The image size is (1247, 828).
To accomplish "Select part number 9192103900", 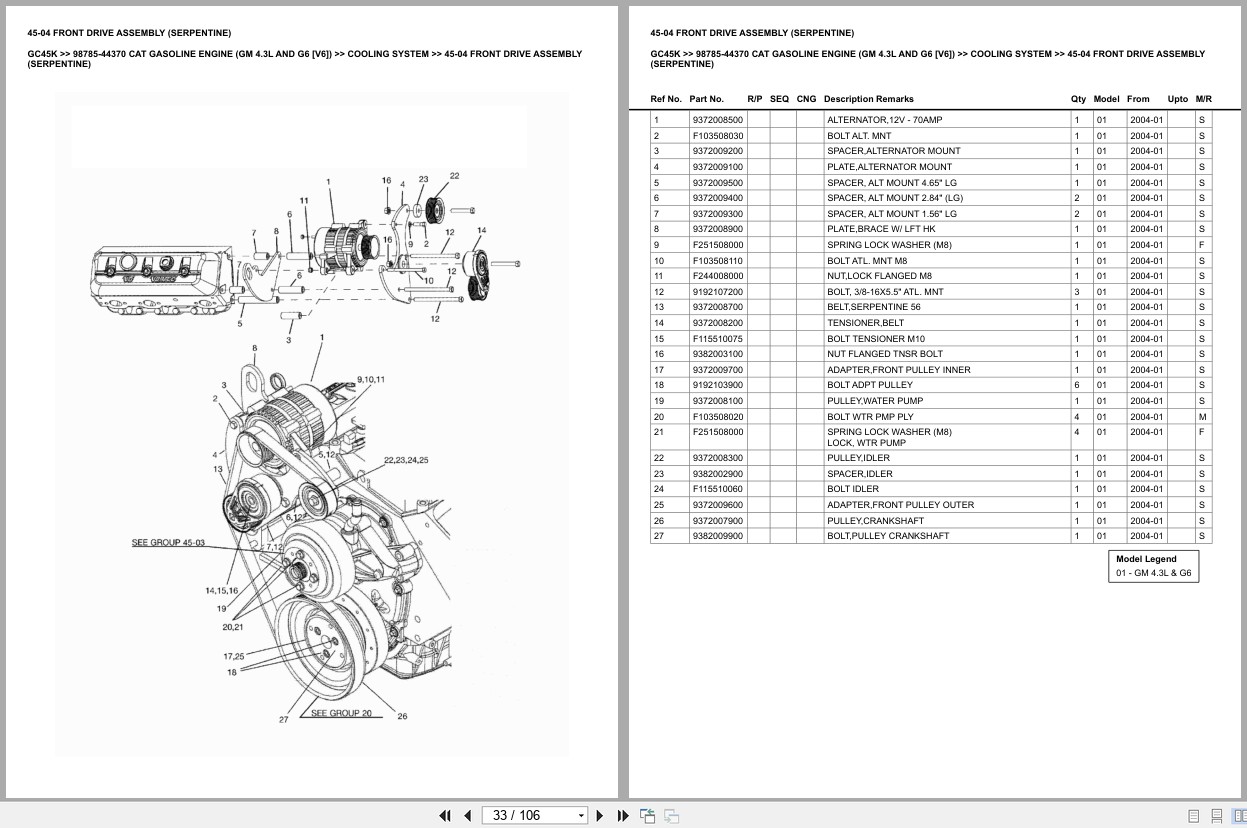I will pyautogui.click(x=717, y=385).
